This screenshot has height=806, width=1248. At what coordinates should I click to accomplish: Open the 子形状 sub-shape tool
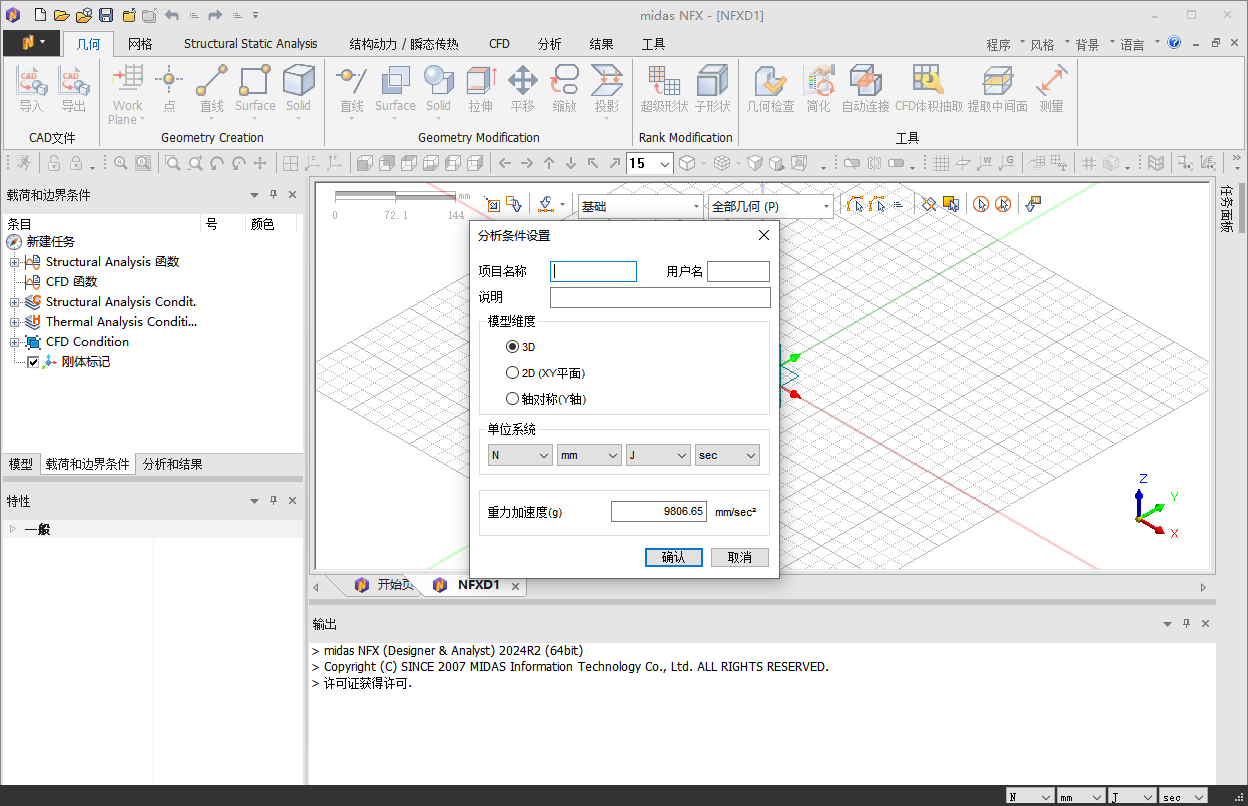tap(712, 89)
